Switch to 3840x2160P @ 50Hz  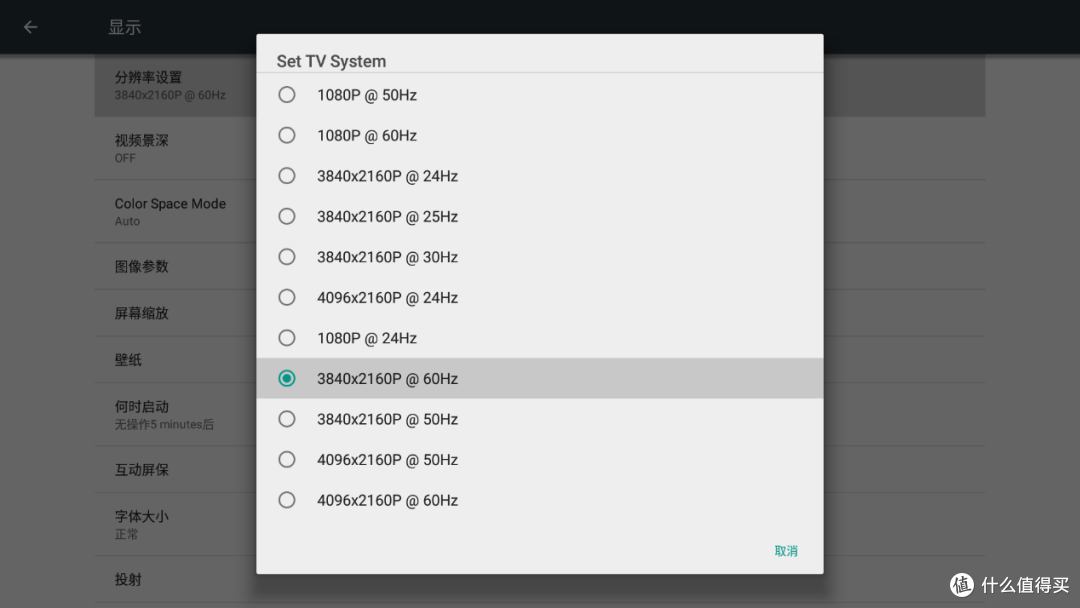click(x=539, y=419)
